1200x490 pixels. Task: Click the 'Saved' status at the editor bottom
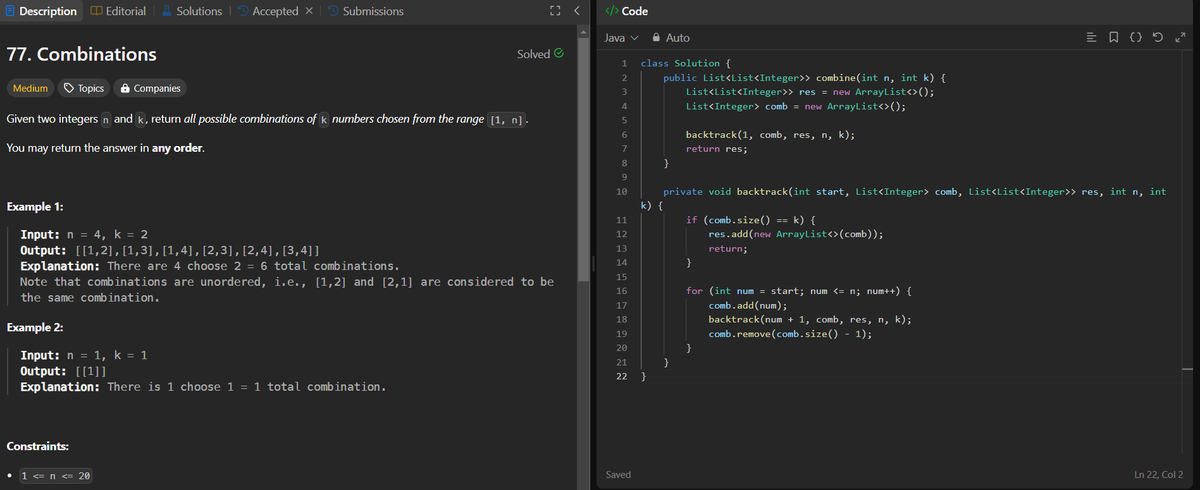tap(619, 474)
